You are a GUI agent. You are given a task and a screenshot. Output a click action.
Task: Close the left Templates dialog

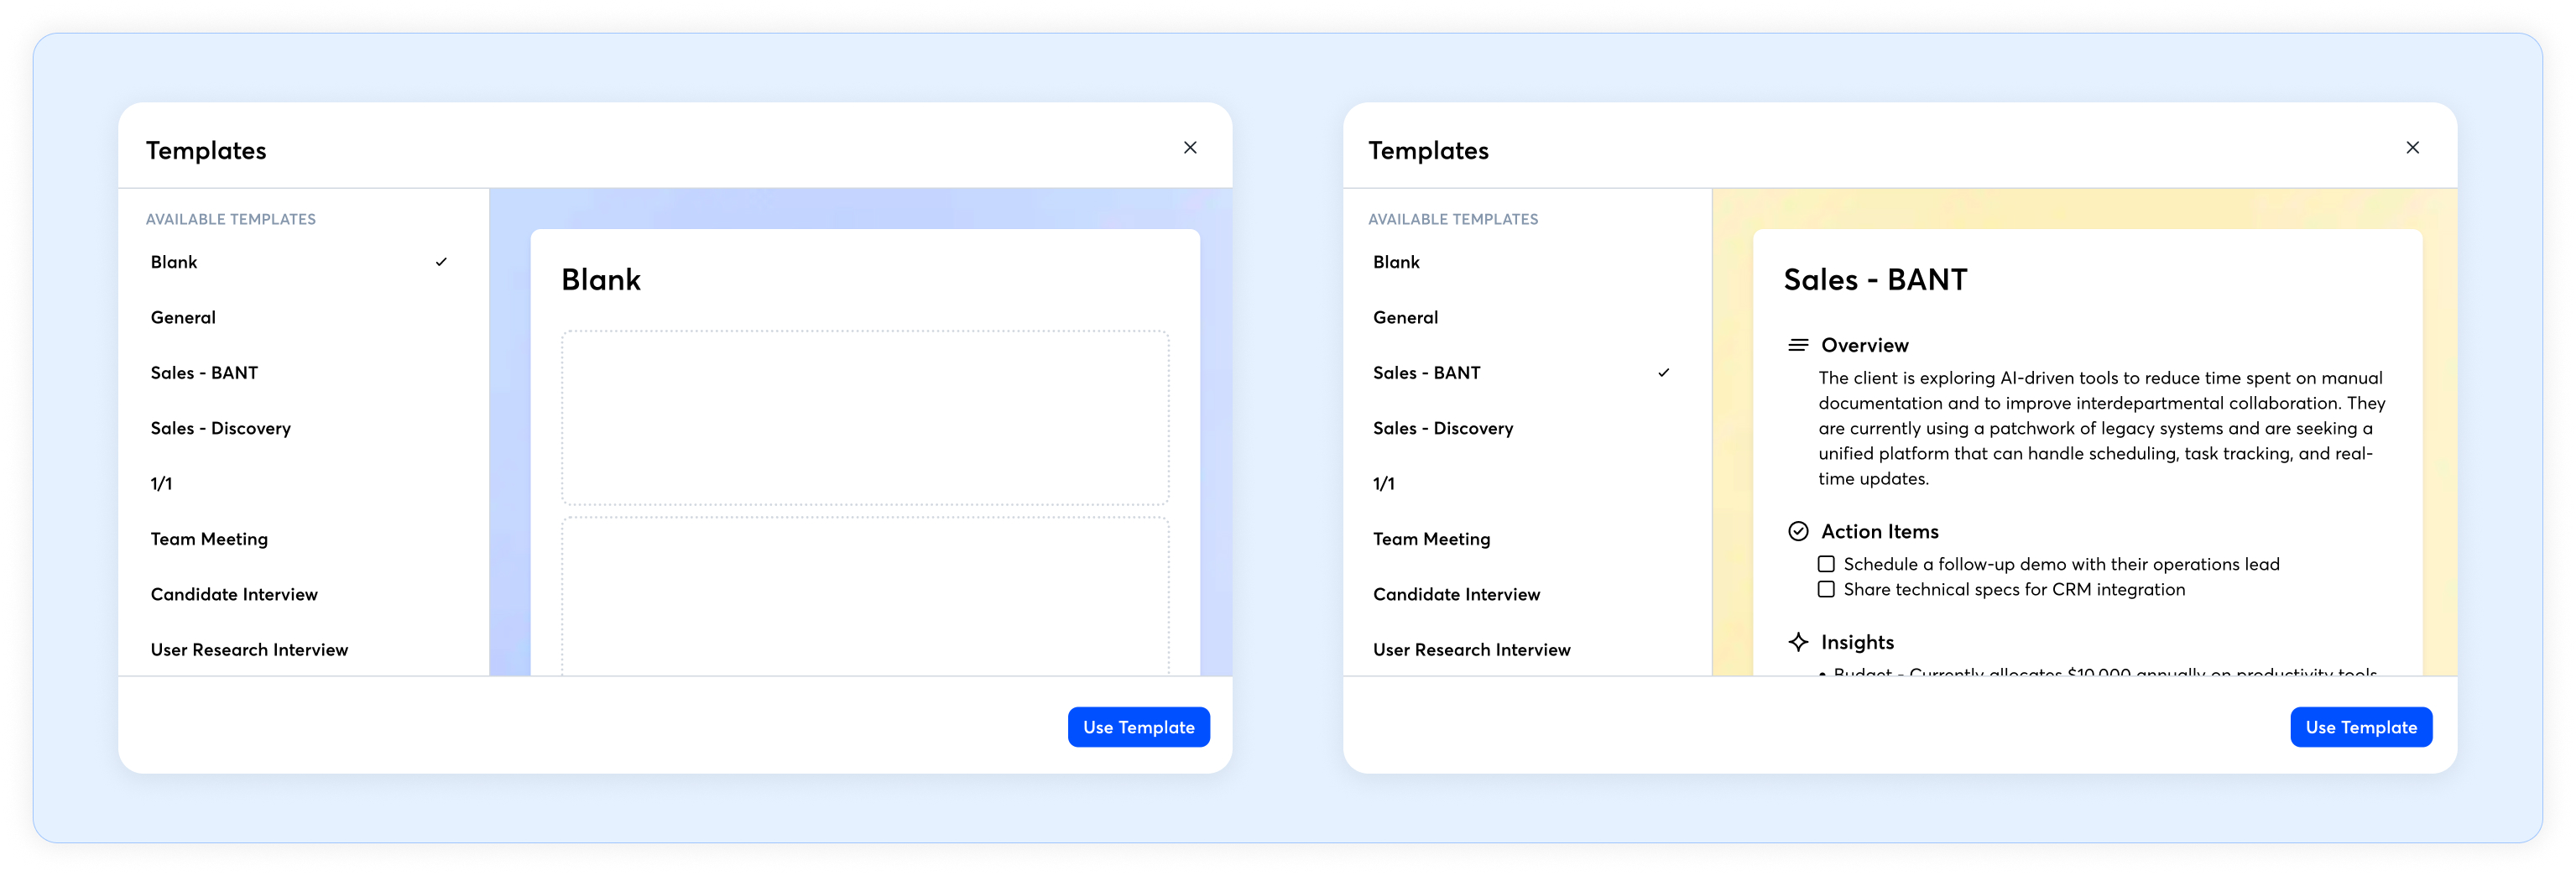[1189, 148]
